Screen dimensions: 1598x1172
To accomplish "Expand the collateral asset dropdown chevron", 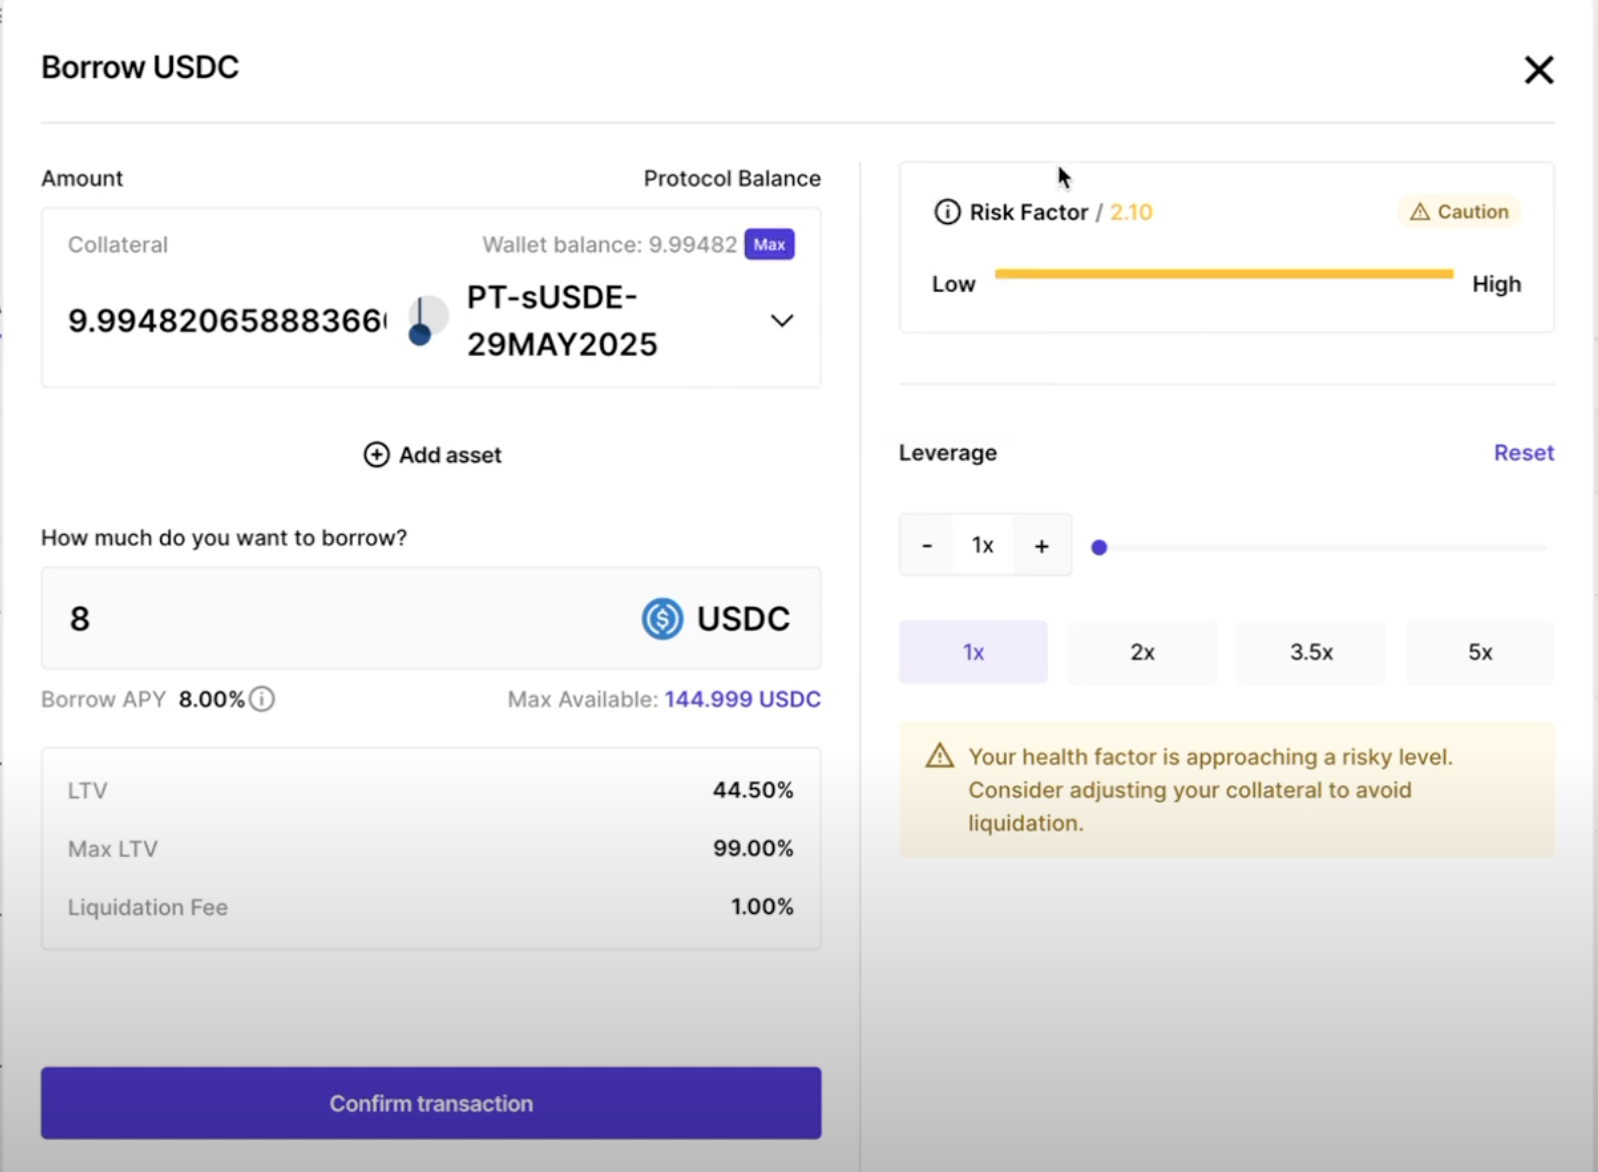I will pos(782,321).
